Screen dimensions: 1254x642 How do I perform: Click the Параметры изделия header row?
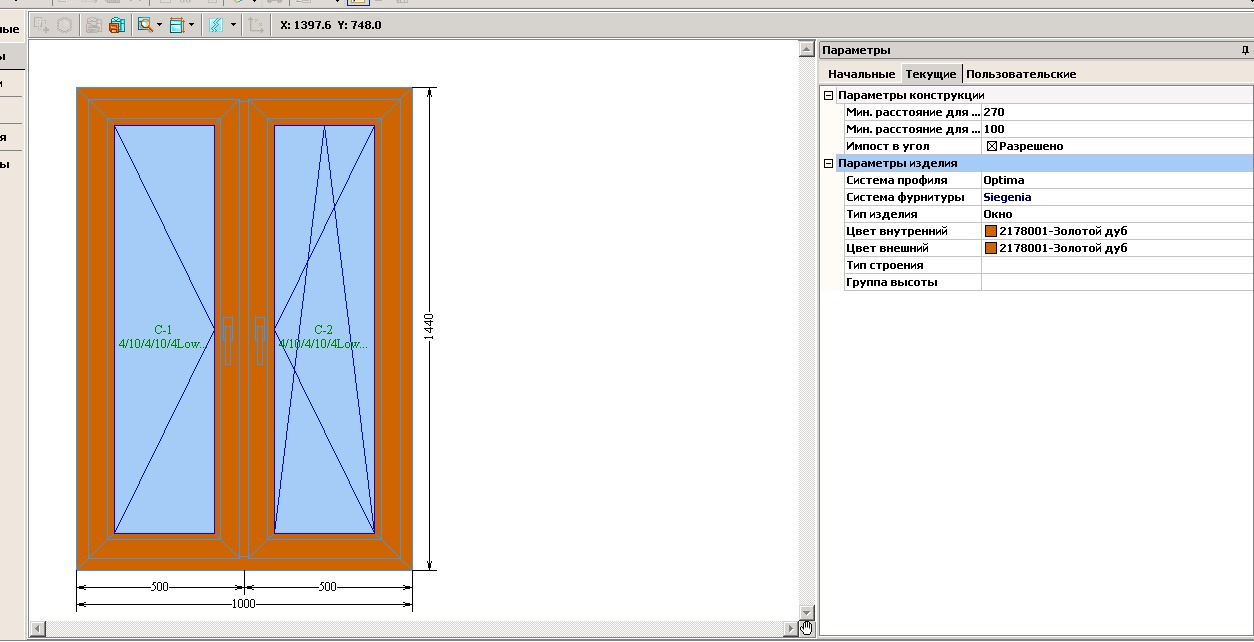(1044, 163)
